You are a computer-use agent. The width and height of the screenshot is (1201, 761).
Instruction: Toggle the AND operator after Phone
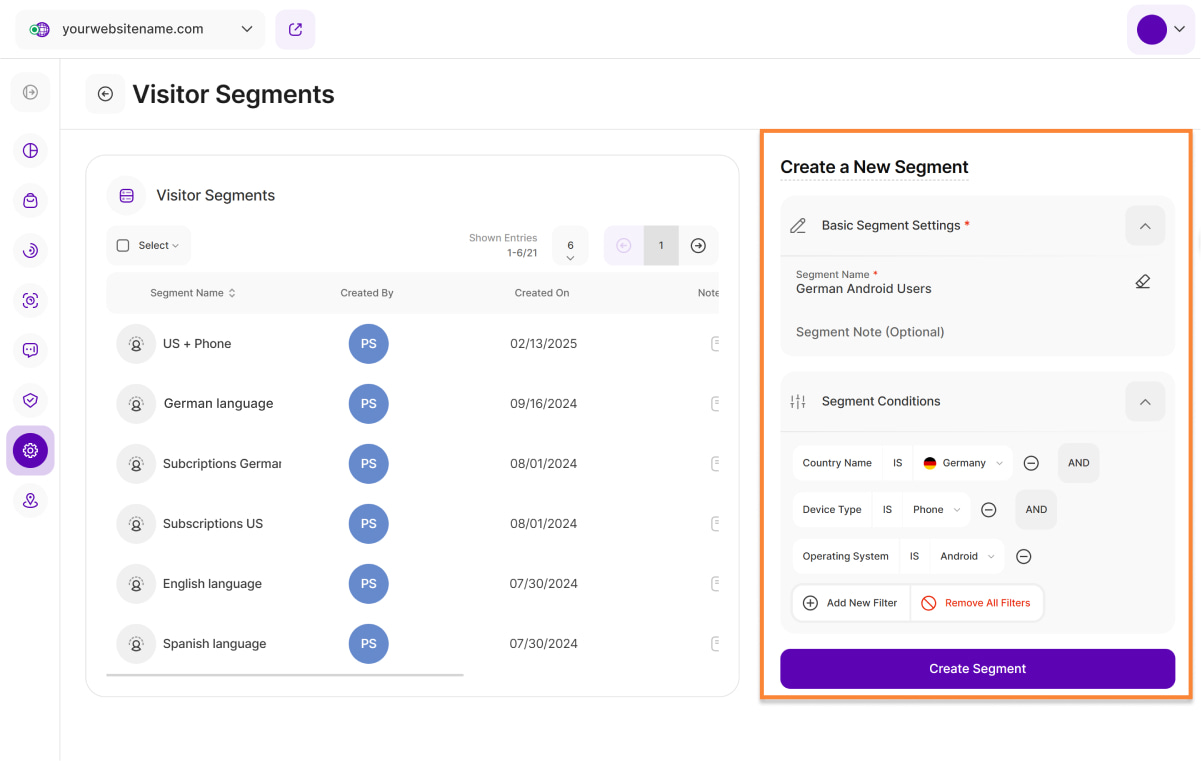coord(1036,510)
